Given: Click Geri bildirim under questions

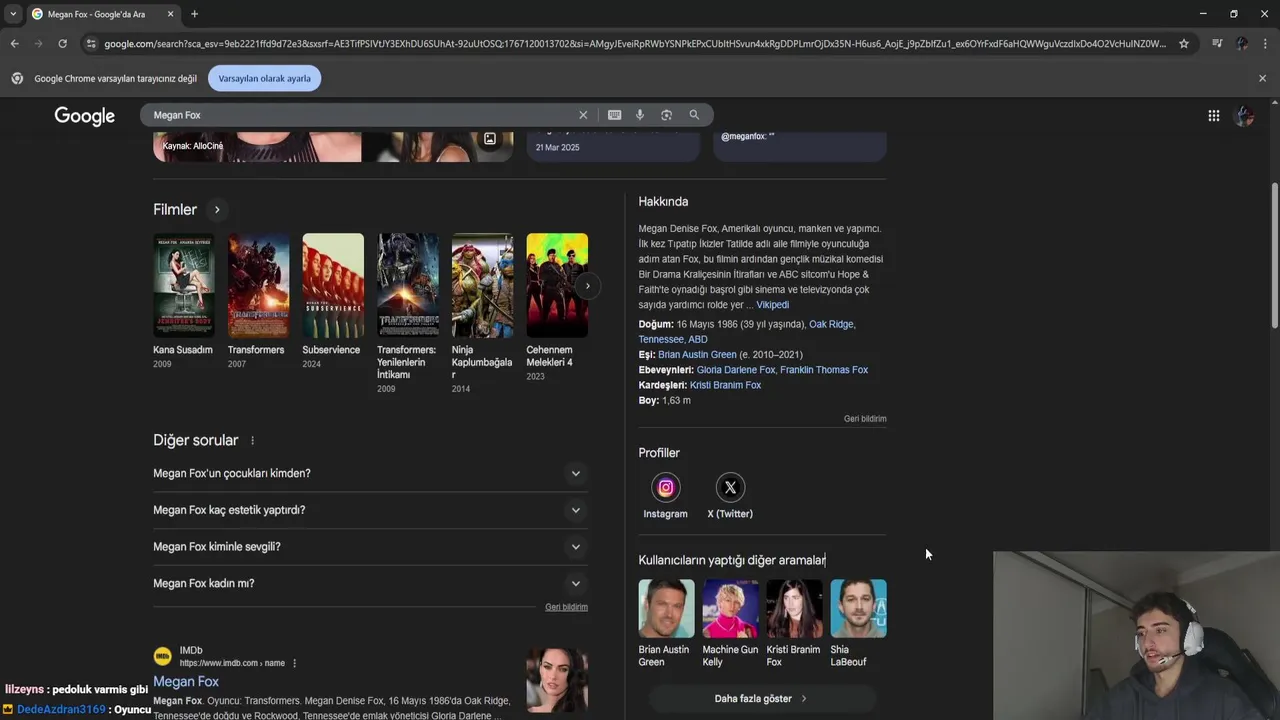Looking at the screenshot, I should coord(566,607).
